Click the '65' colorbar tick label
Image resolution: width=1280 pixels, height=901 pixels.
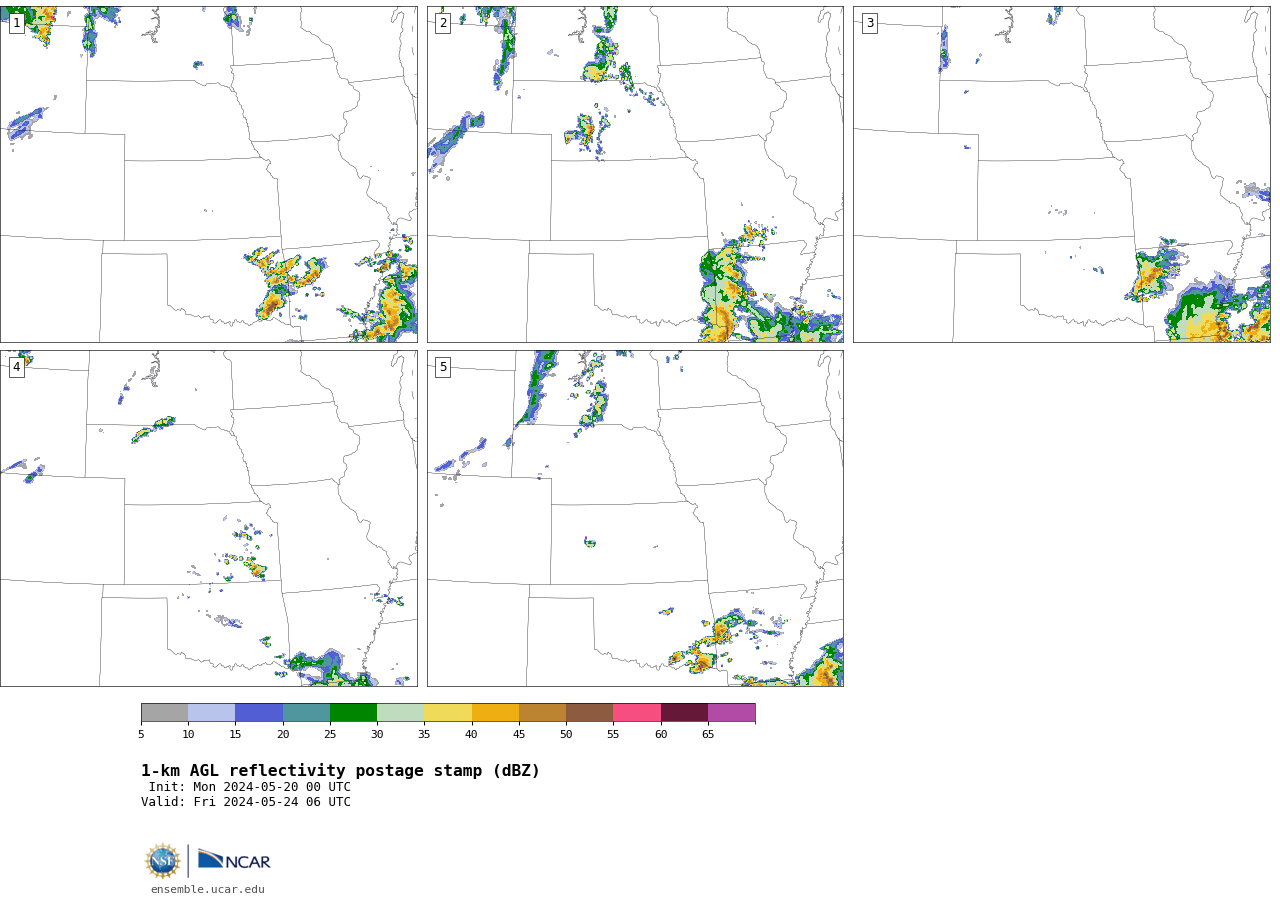pos(708,735)
